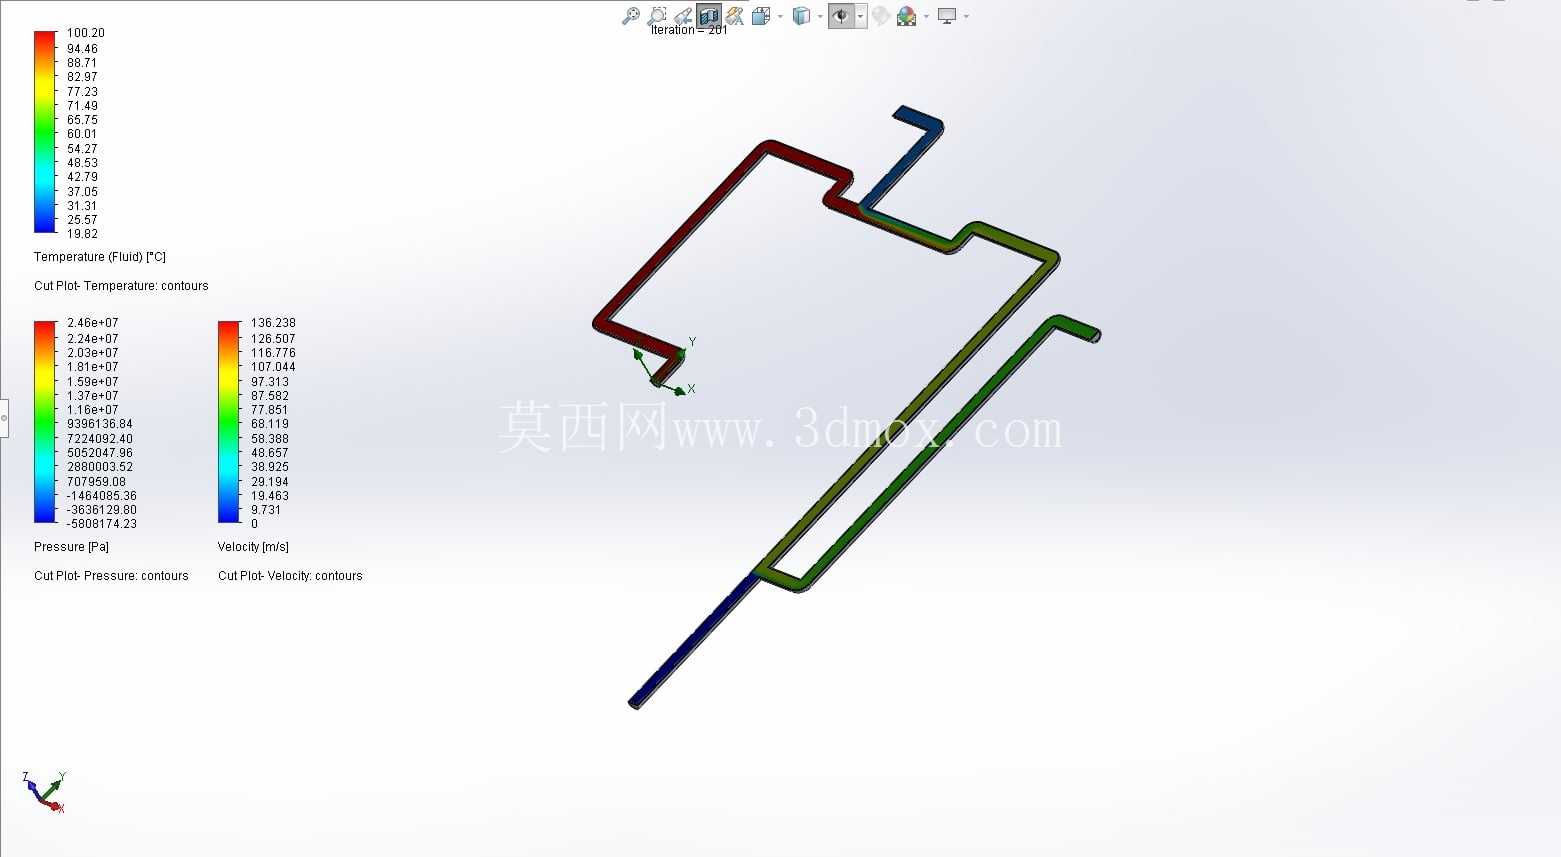Open the Apply Scene dropdown arrow

tap(926, 16)
